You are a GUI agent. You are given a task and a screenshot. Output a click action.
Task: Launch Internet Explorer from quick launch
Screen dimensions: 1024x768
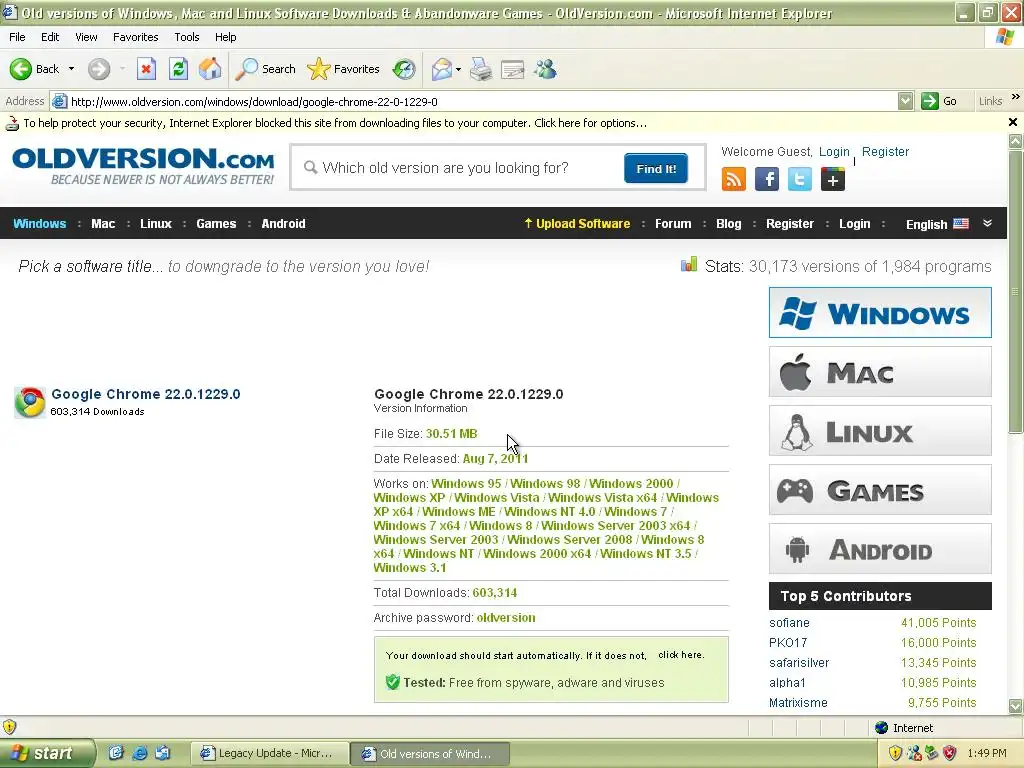tap(139, 753)
